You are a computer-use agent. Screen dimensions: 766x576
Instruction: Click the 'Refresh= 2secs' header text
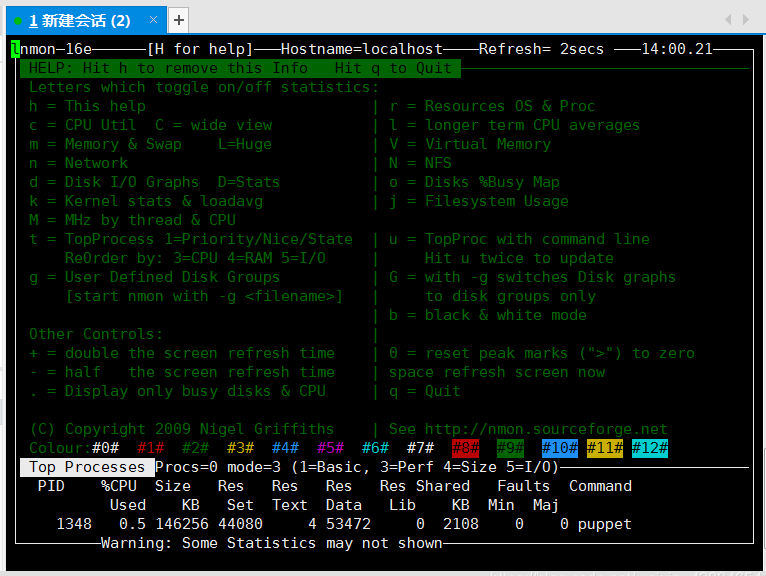pyautogui.click(x=541, y=49)
